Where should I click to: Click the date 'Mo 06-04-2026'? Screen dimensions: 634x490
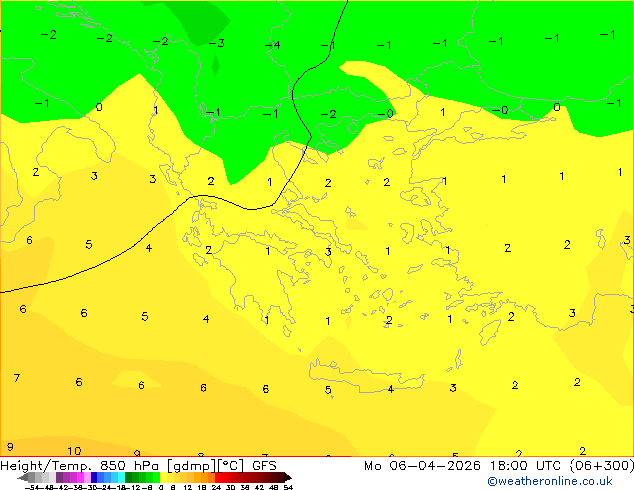click(x=423, y=466)
